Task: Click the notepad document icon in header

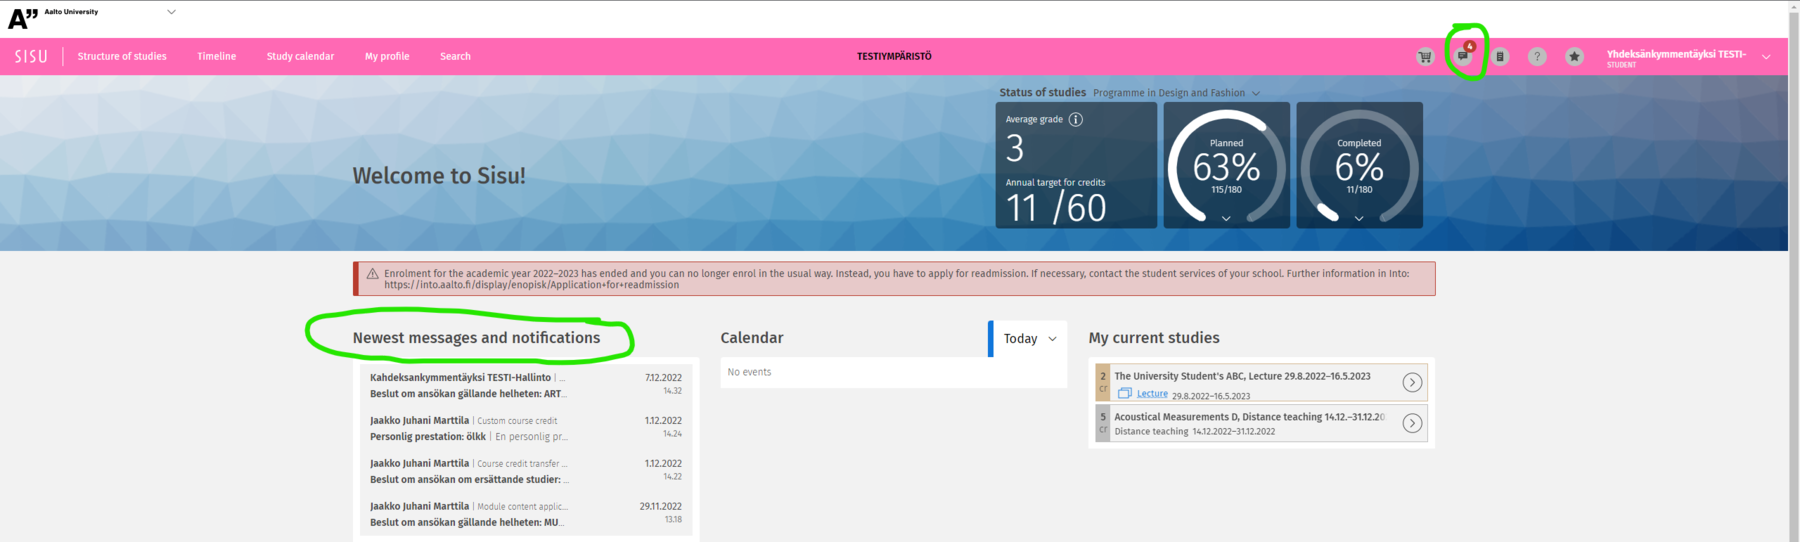Action: 1500,57
